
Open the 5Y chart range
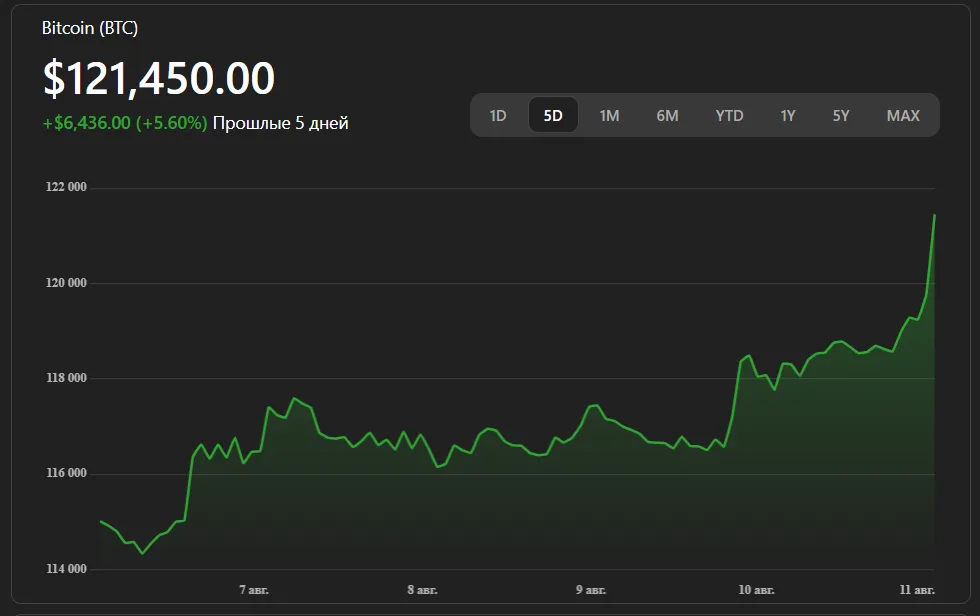pyautogui.click(x=841, y=116)
